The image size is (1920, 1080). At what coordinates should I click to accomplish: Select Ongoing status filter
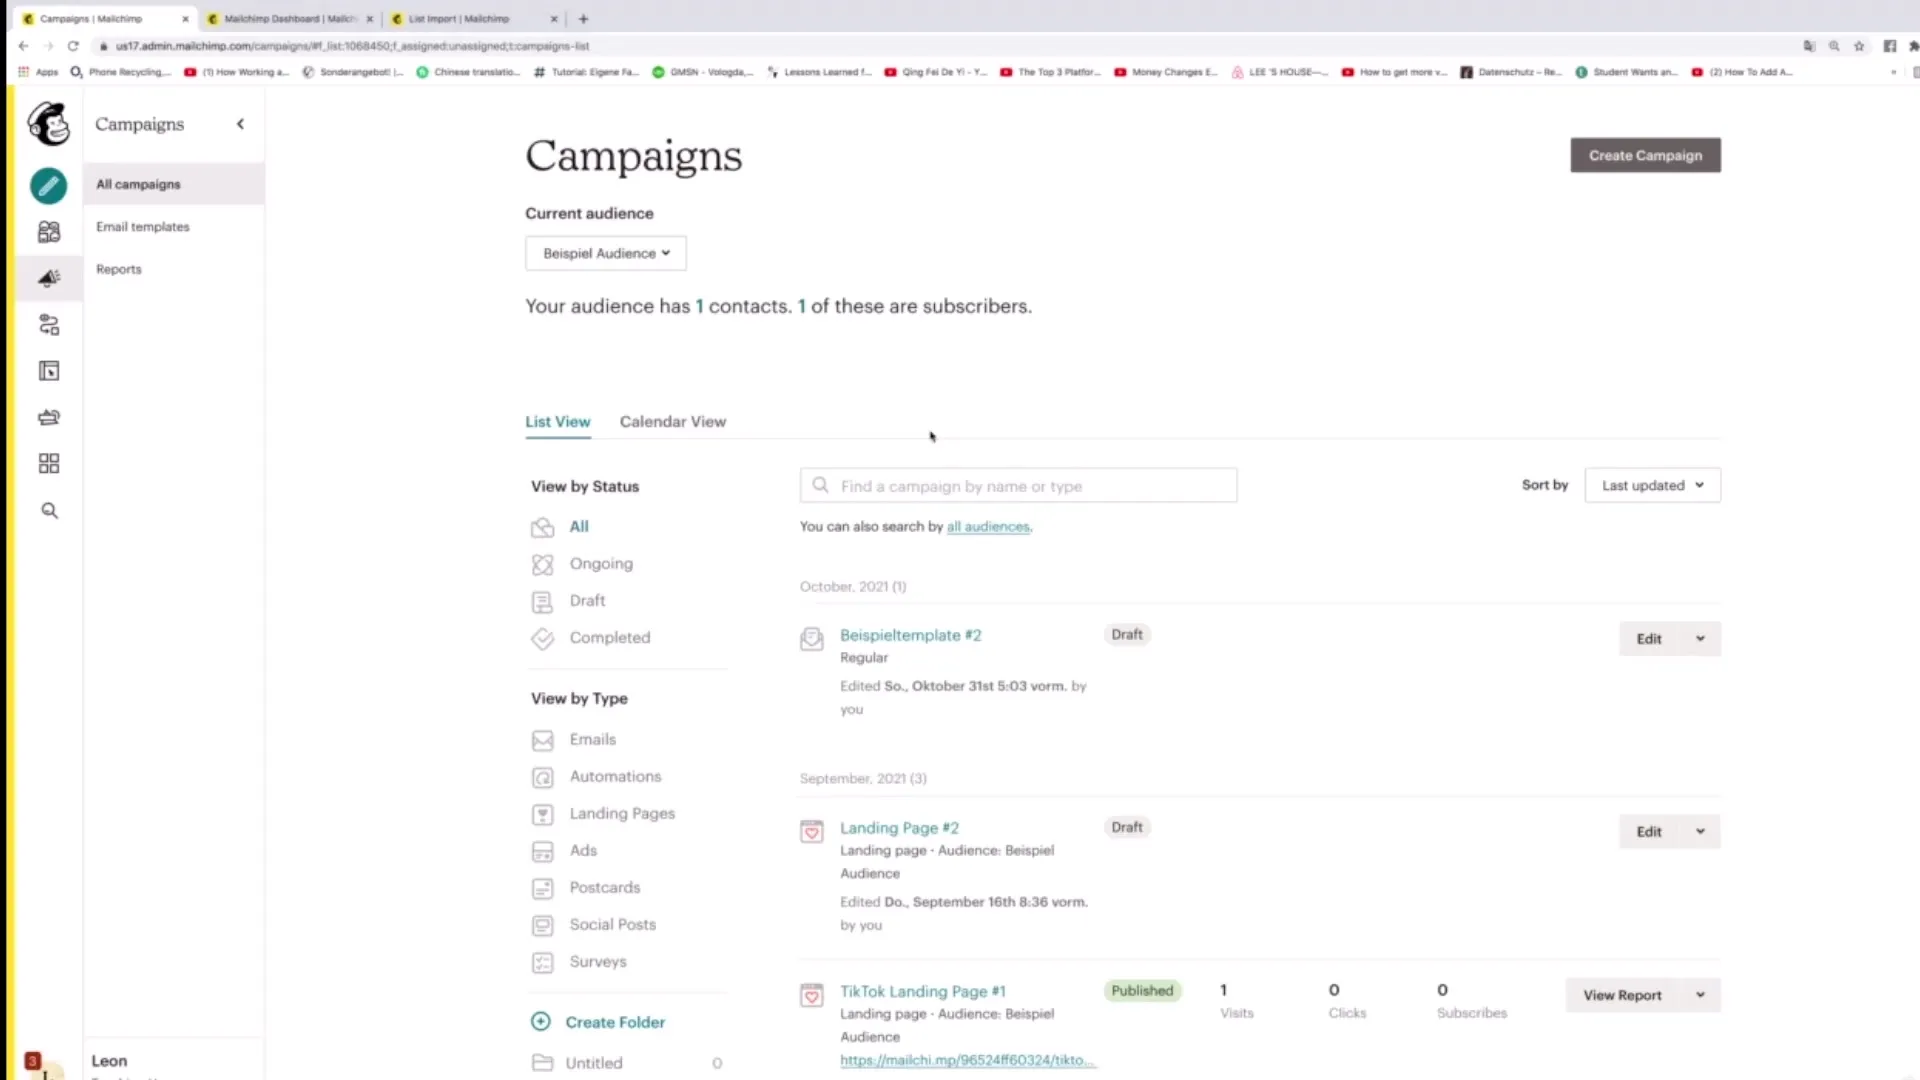(601, 562)
